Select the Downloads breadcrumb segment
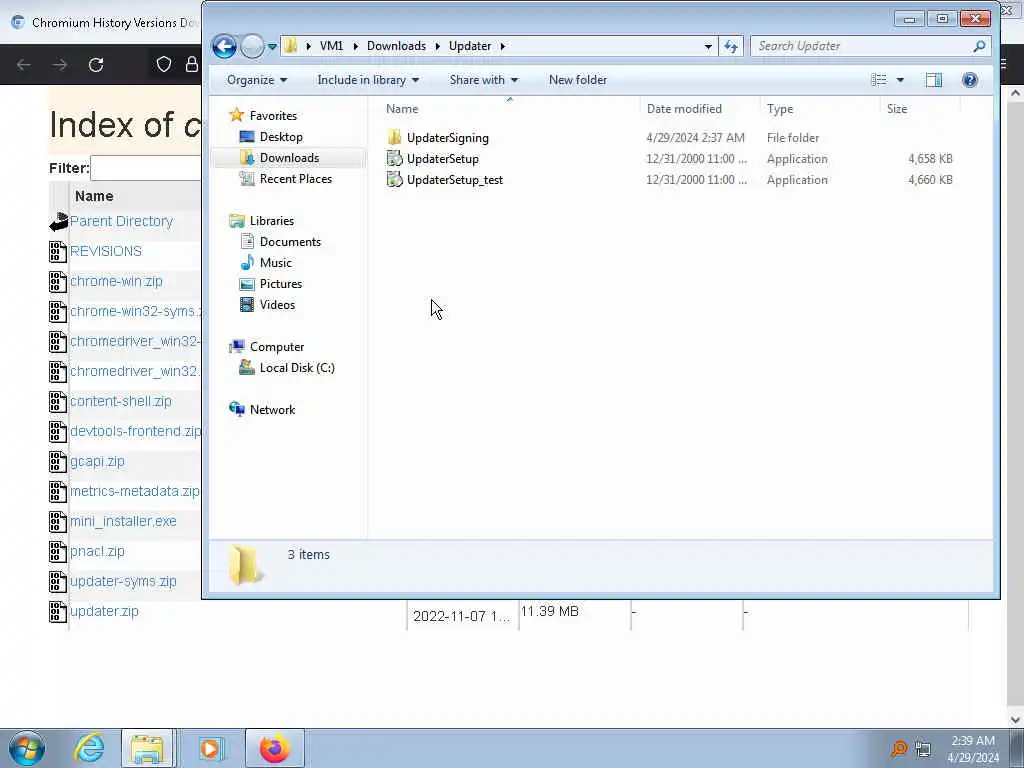The width and height of the screenshot is (1024, 768). [x=396, y=46]
